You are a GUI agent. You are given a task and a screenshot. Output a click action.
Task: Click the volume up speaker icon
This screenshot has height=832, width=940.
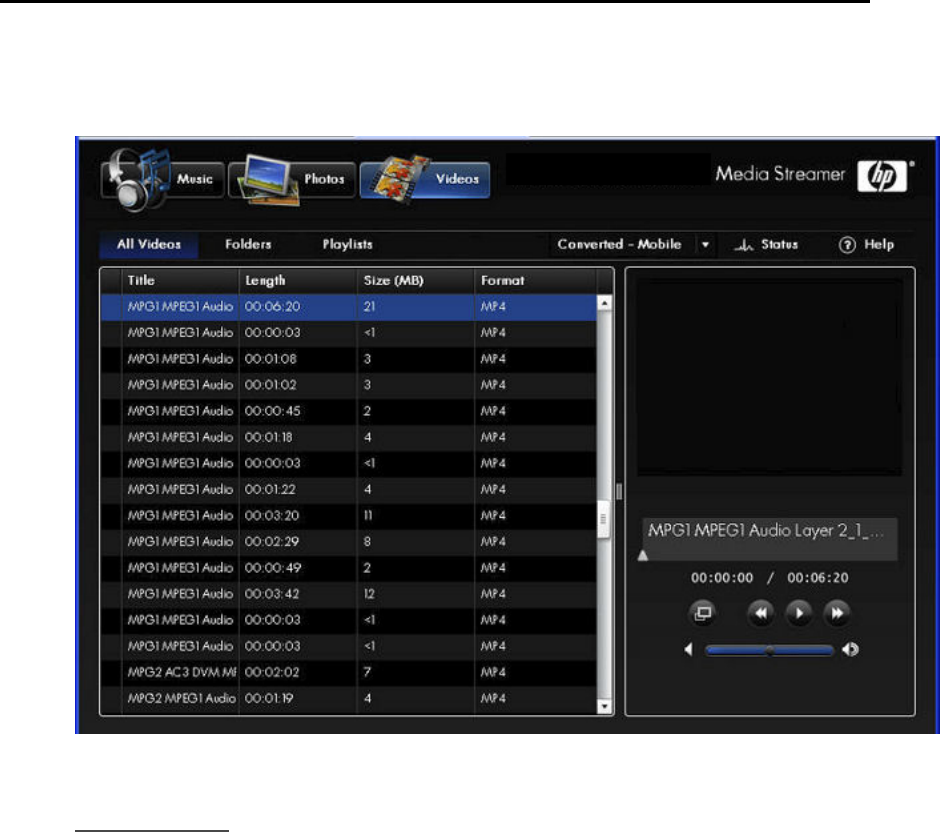[850, 650]
